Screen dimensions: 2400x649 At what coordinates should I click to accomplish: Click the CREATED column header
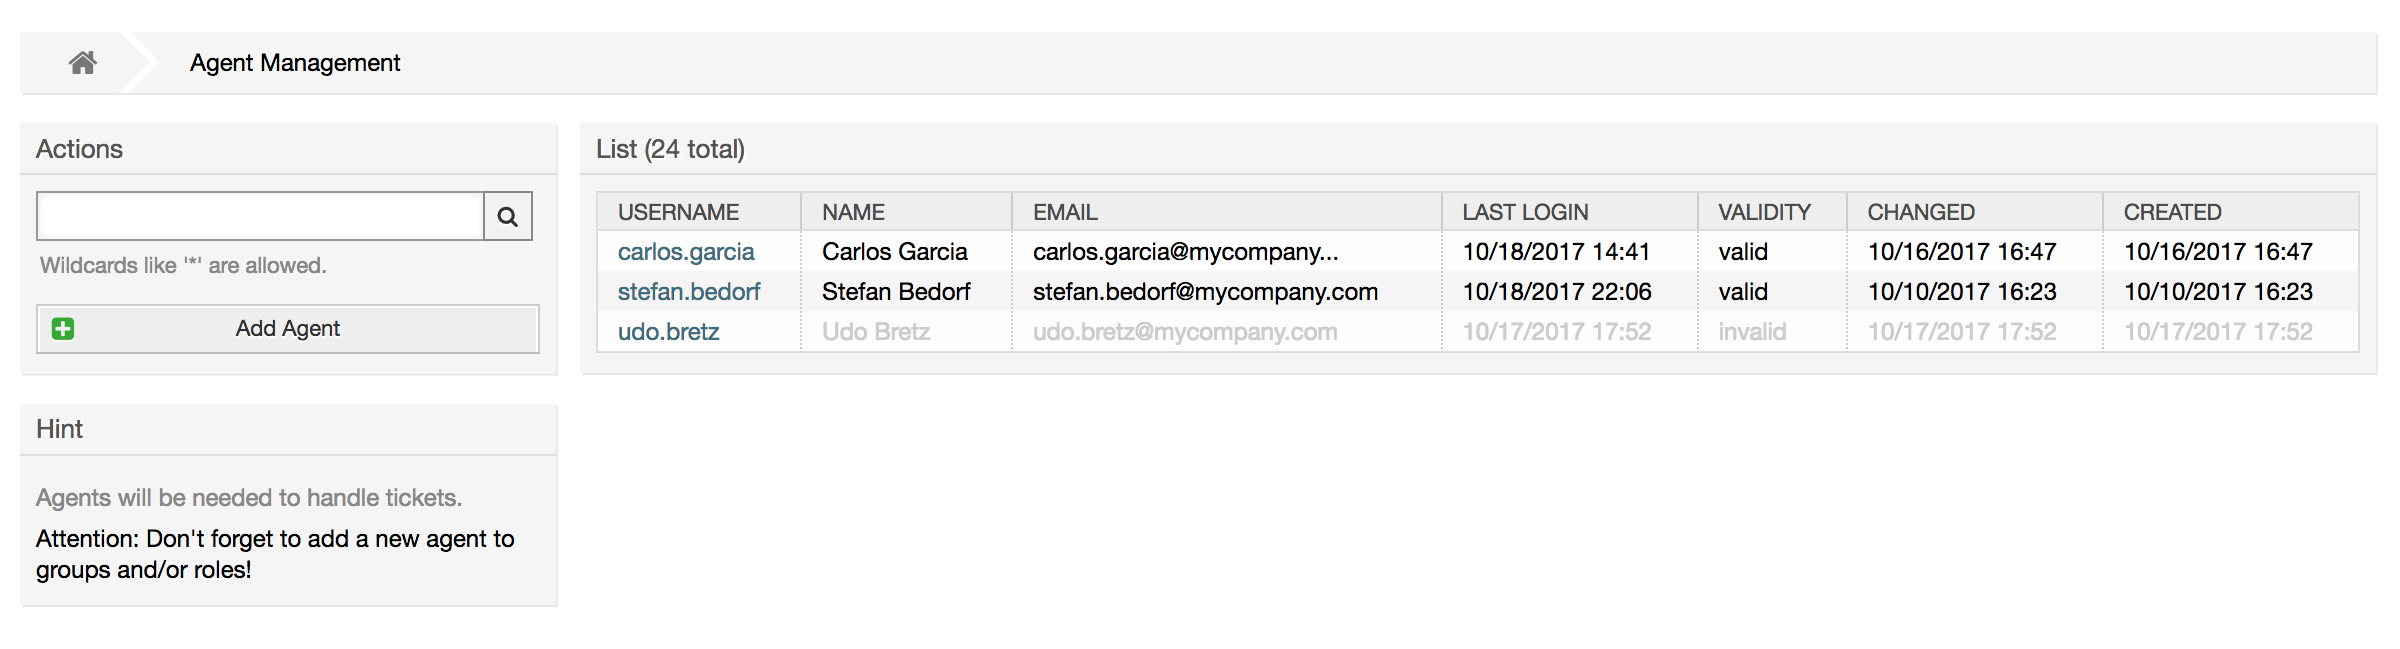[2172, 212]
